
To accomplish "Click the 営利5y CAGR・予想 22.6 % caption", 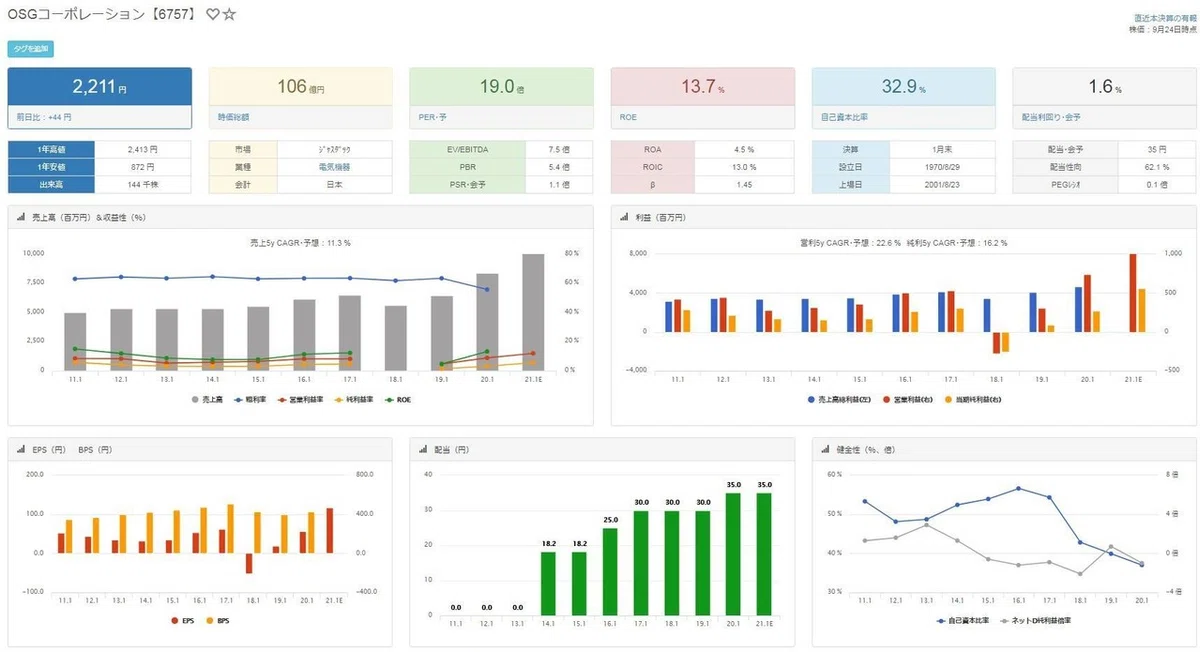I will [x=851, y=242].
